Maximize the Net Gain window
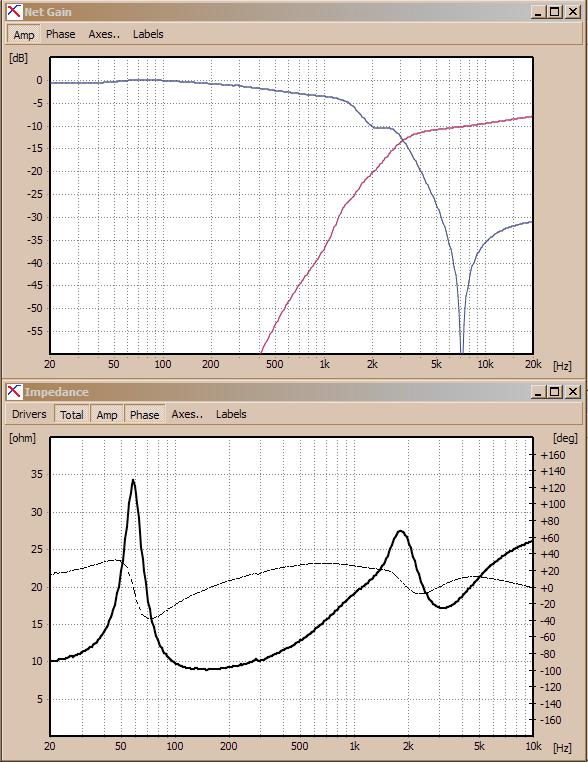 coord(555,12)
